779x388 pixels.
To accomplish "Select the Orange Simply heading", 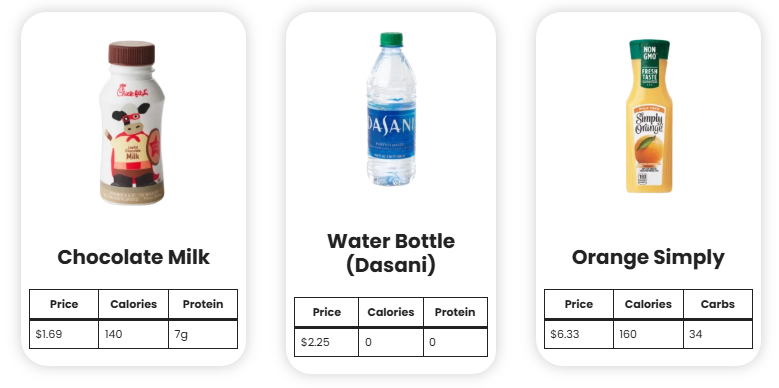I will point(648,257).
